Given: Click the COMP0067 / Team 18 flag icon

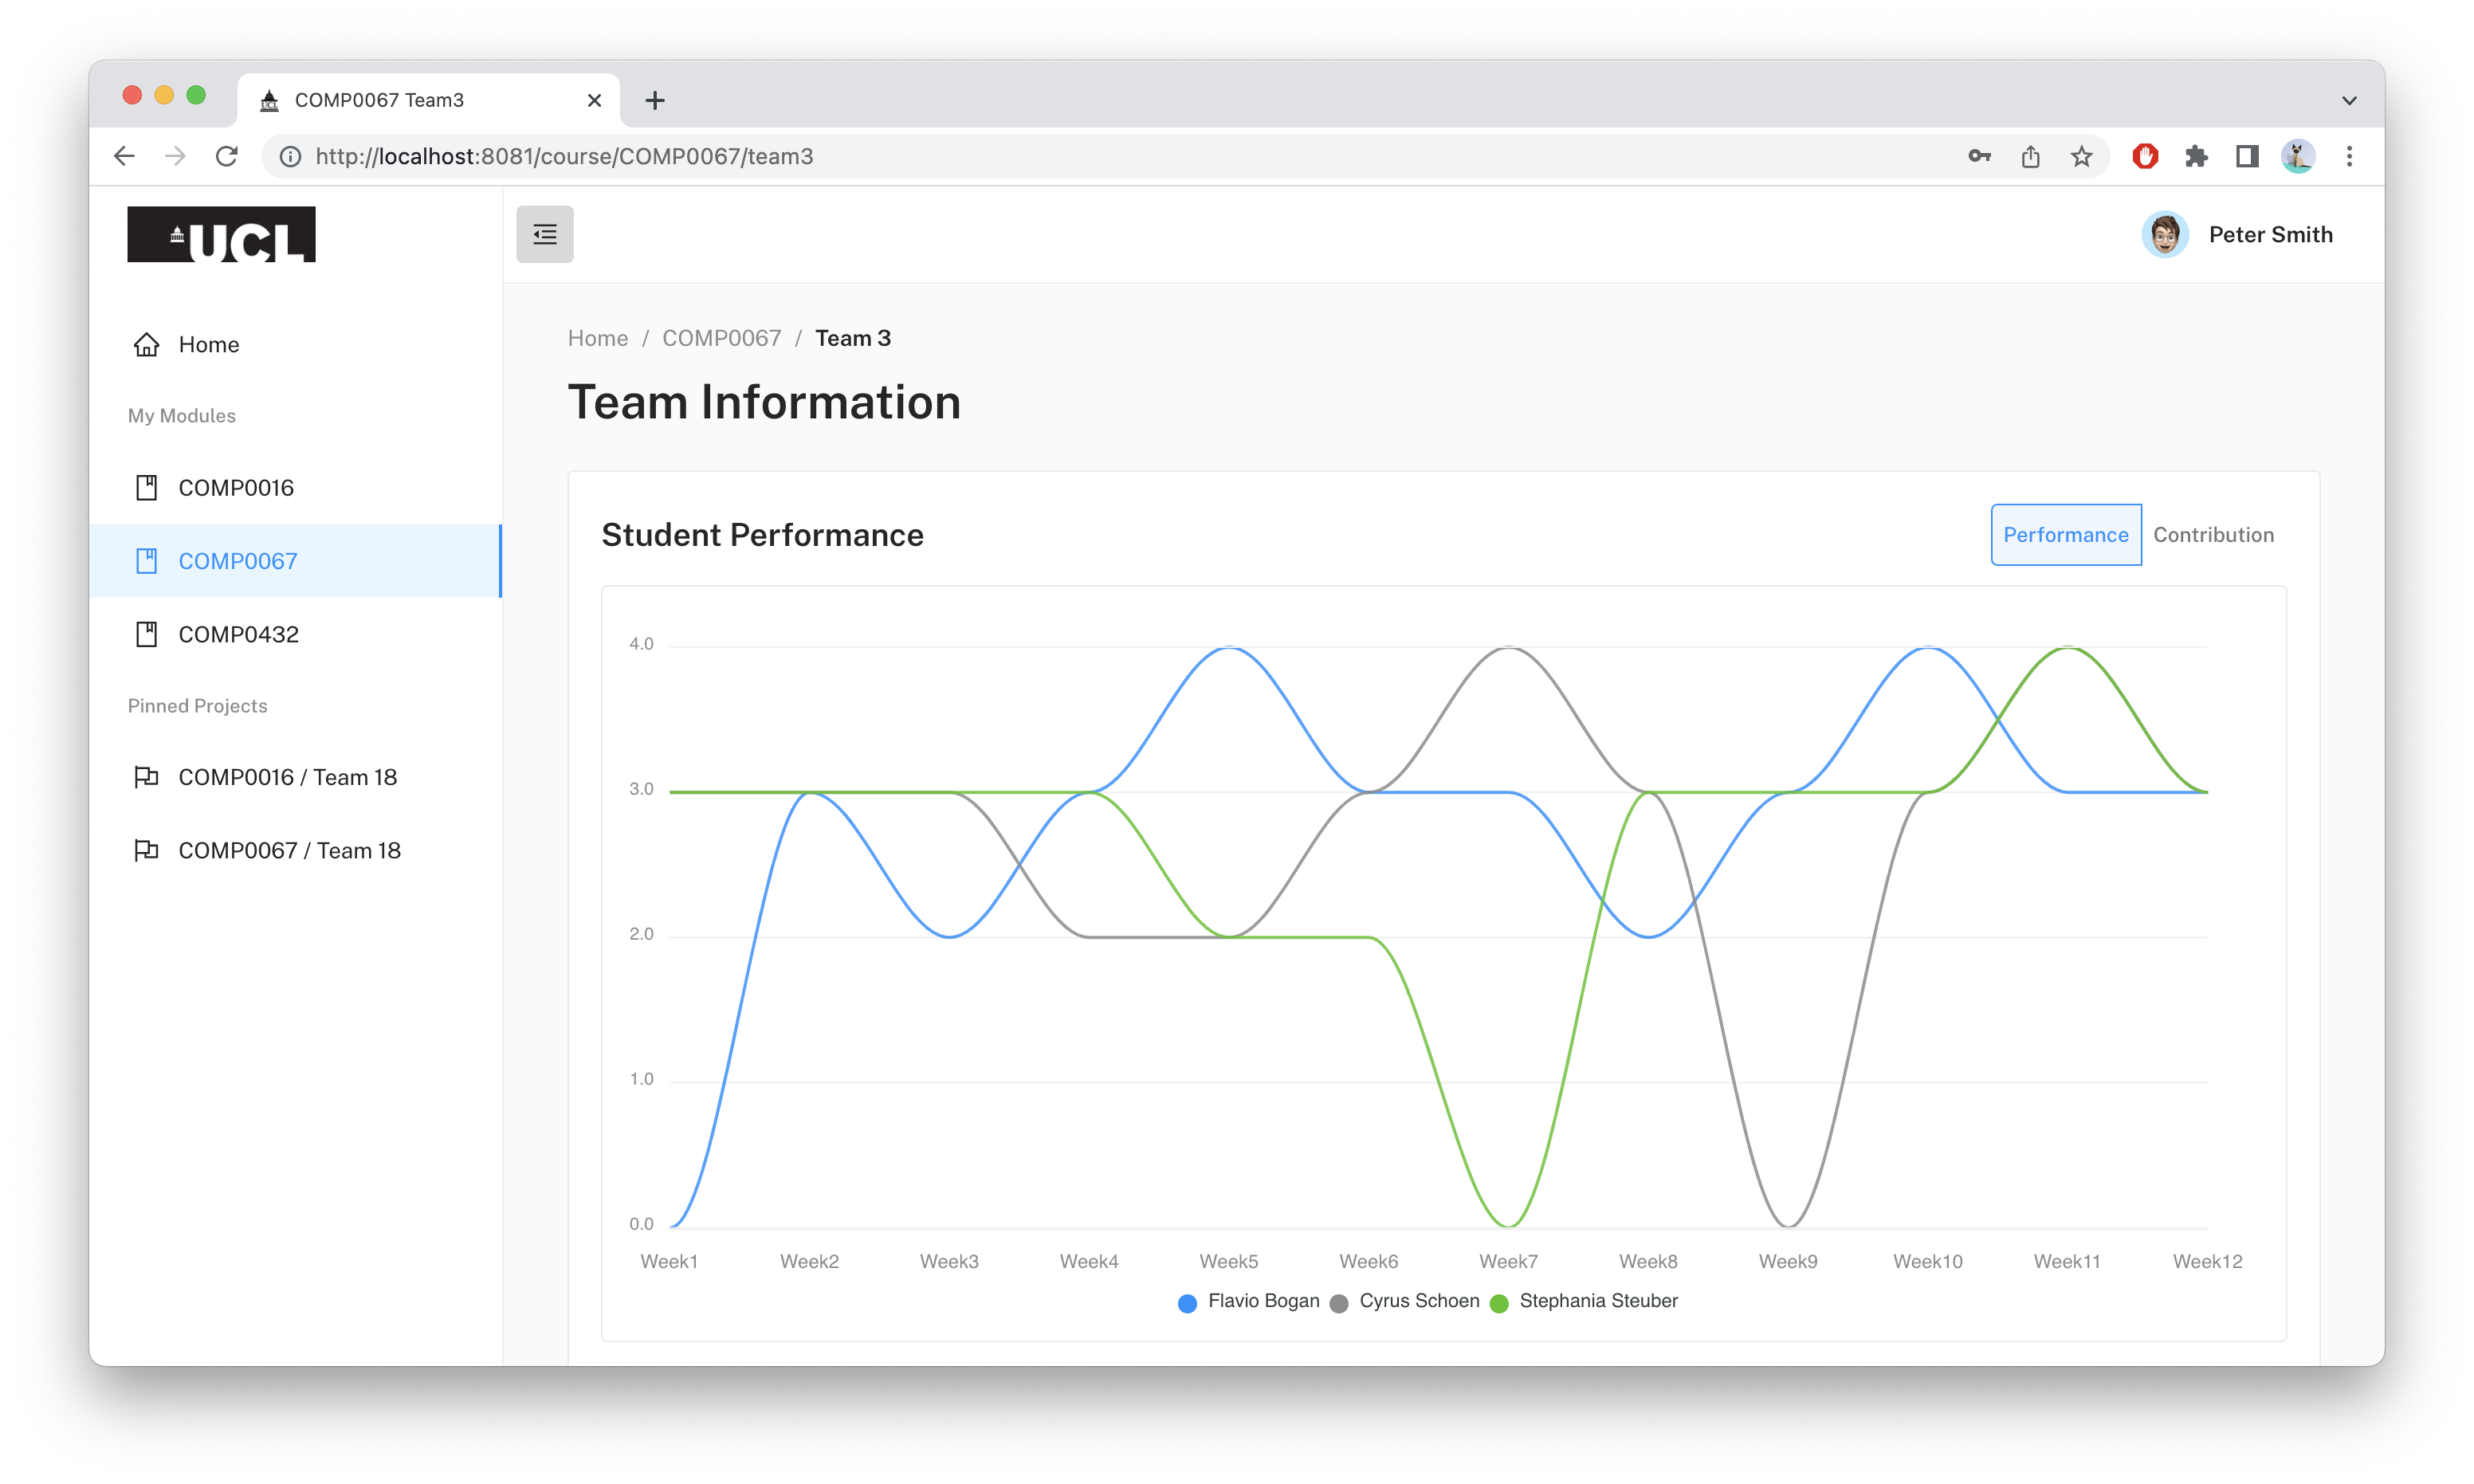Looking at the screenshot, I should (147, 850).
